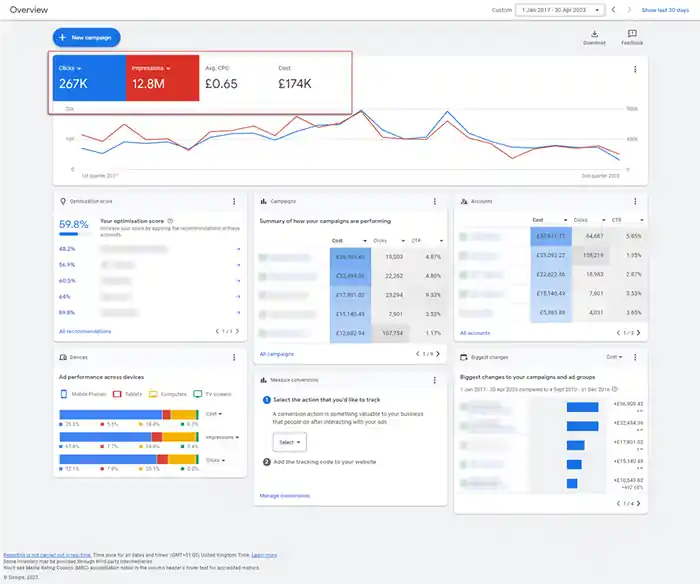The image size is (700, 584).
Task: Open Campaigns table Cost column dropdown
Action: (x=349, y=241)
